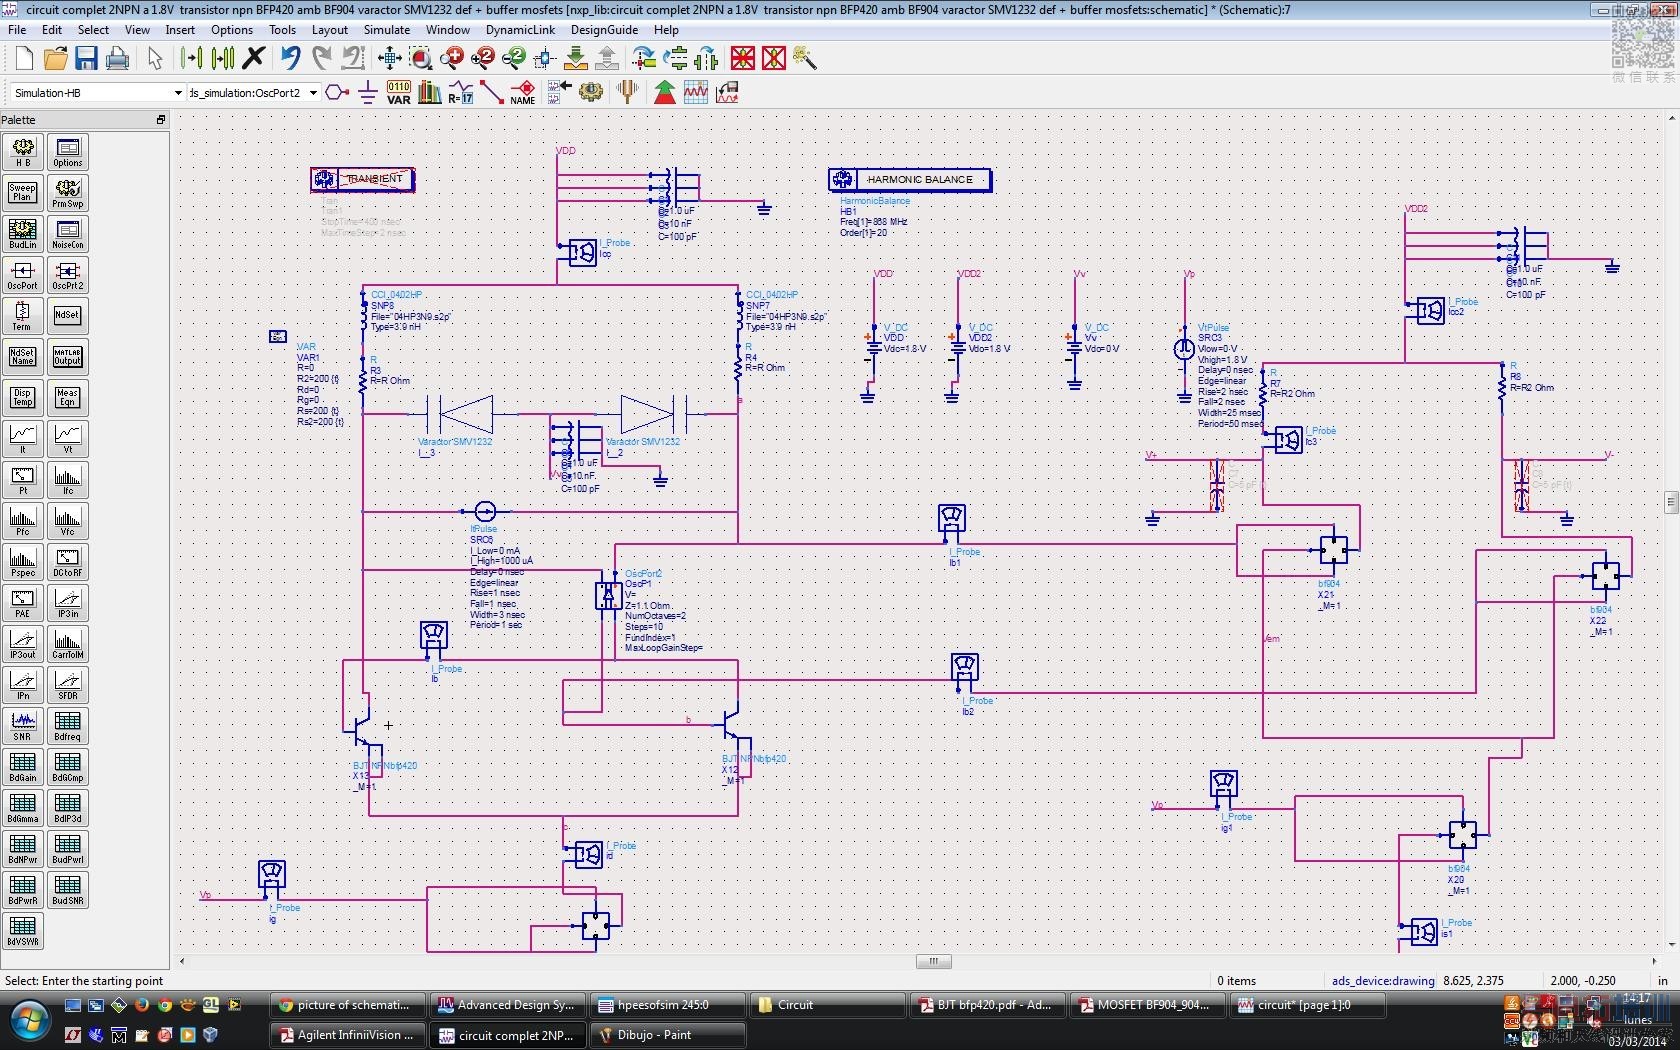This screenshot has width=1680, height=1050.
Task: Pick the OscPort component from the palette
Action: [22, 275]
